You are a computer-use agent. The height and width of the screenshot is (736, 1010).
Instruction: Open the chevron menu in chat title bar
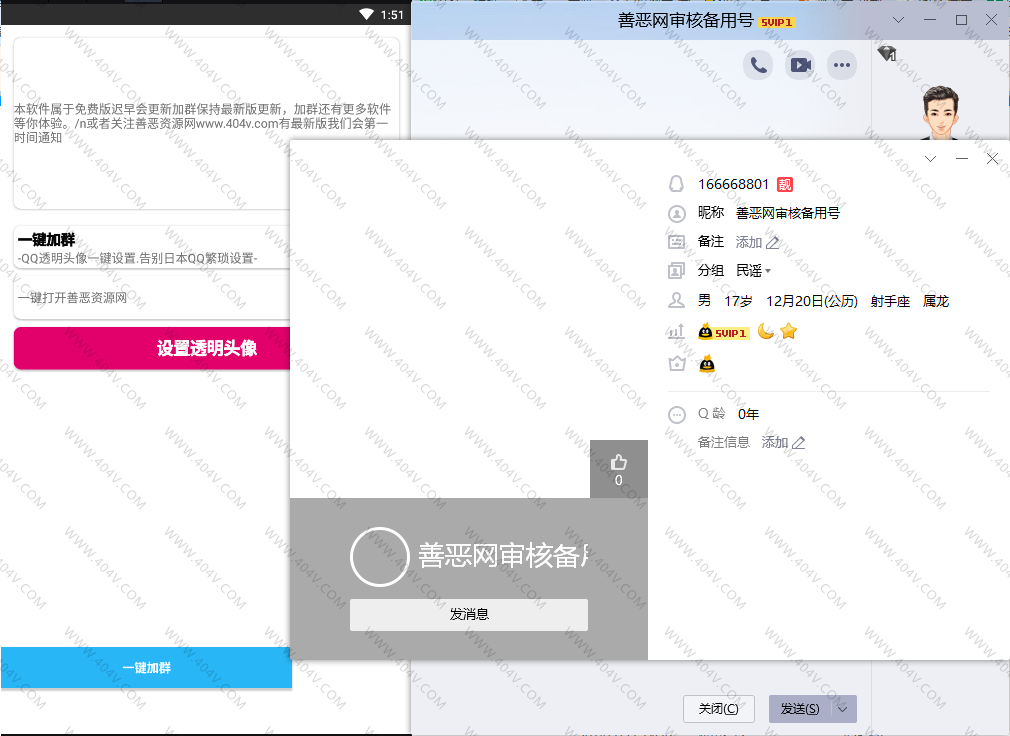click(898, 20)
